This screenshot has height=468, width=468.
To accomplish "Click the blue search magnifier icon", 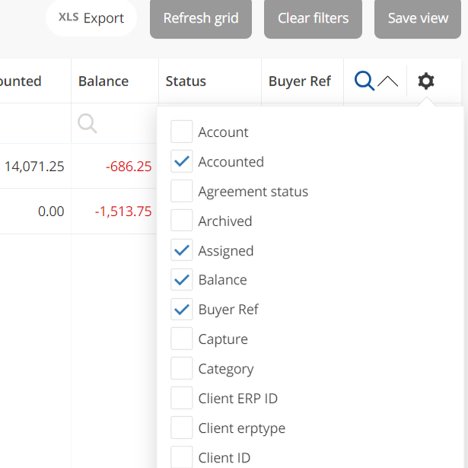I will pos(364,81).
